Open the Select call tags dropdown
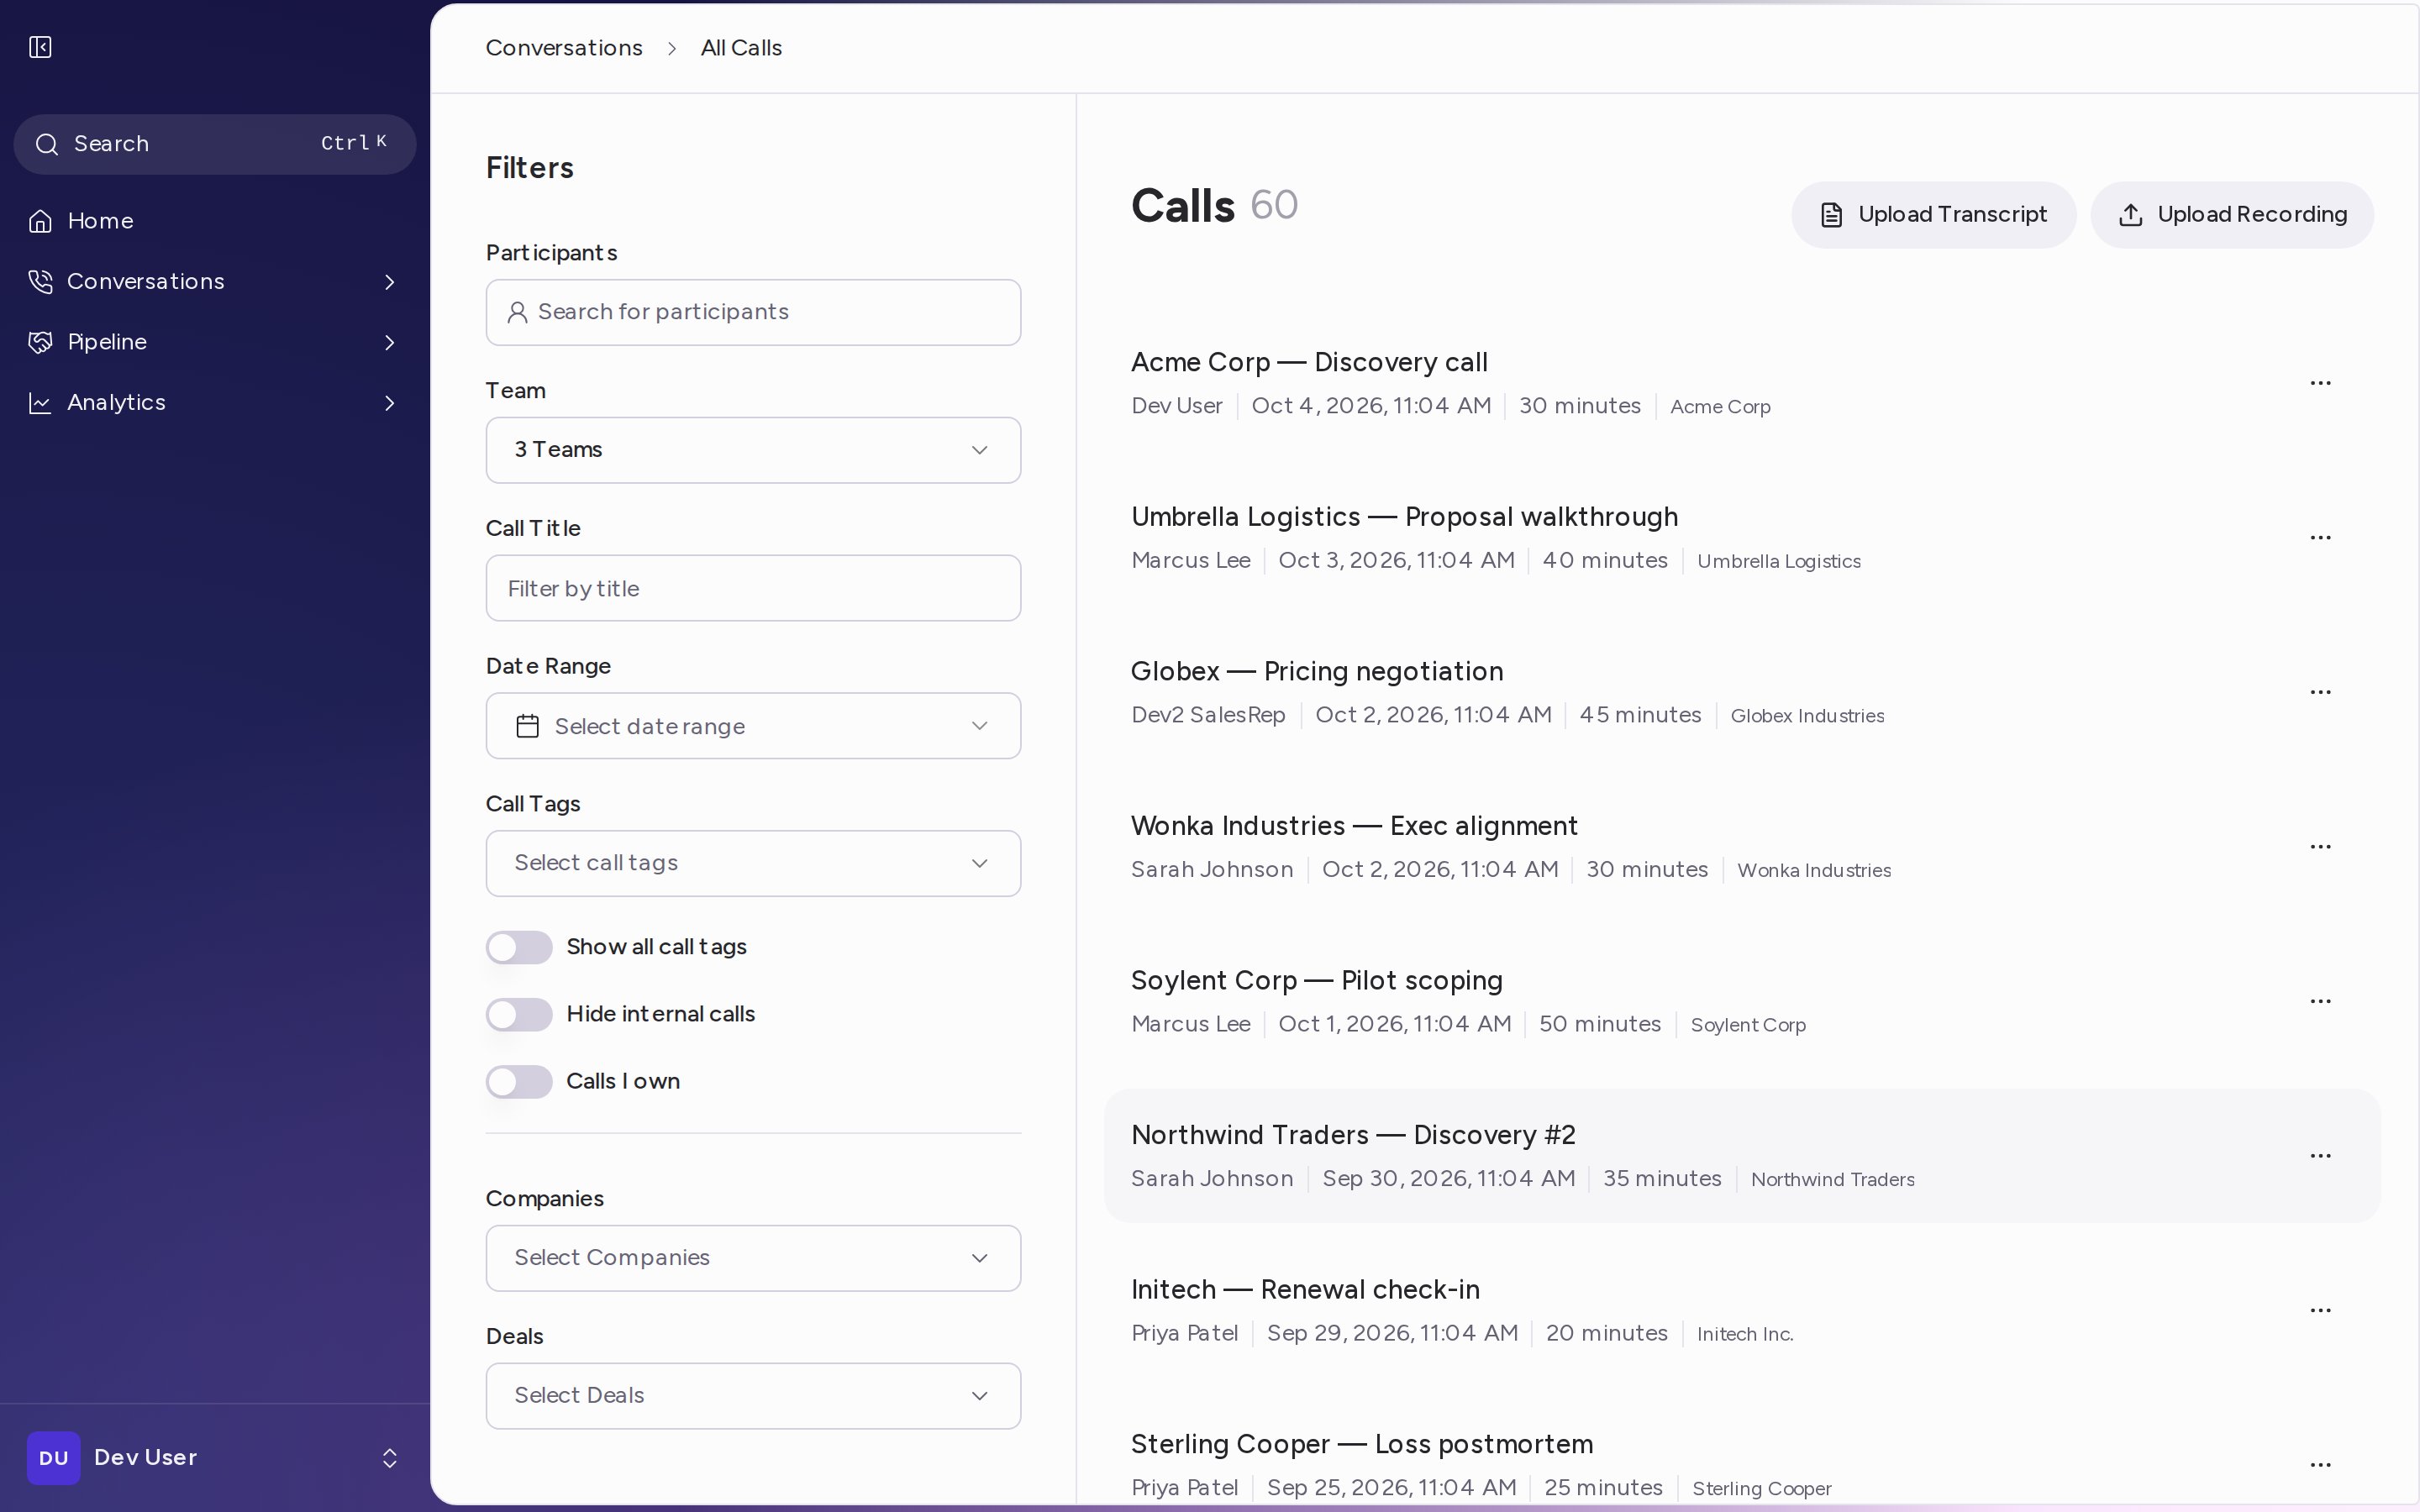Screen dimensions: 2420x1512 (753, 863)
